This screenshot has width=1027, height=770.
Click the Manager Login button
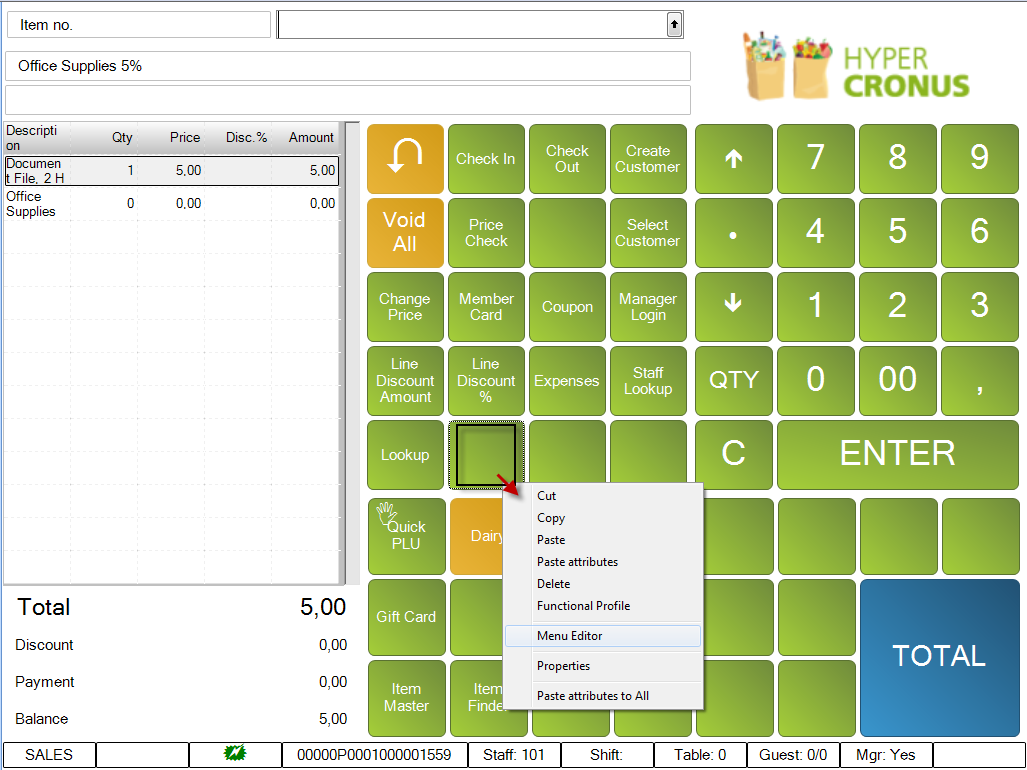648,307
